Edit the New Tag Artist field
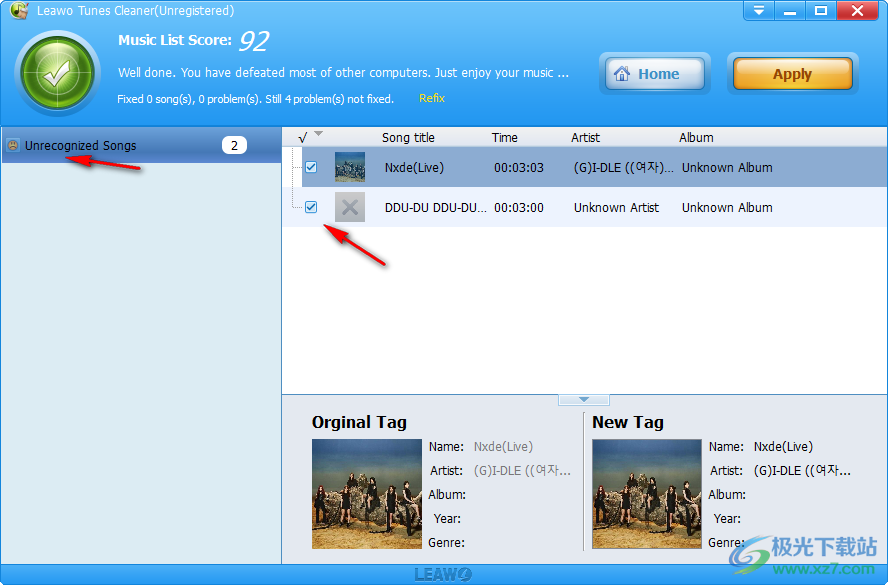Screen dimensions: 888x585 [x=802, y=471]
